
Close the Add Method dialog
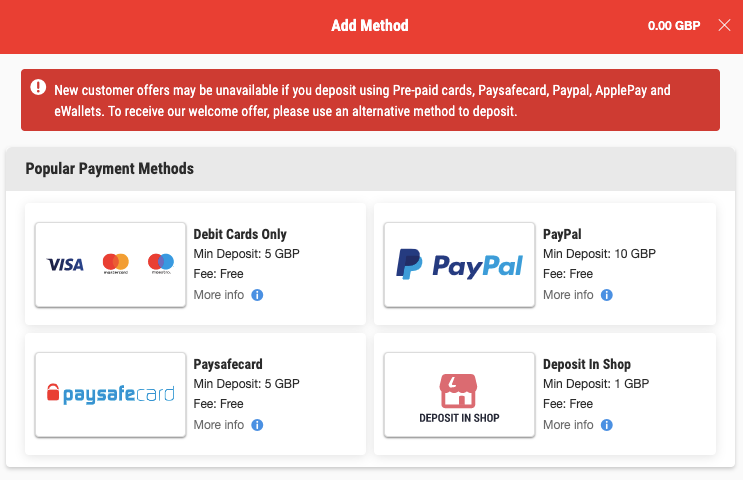pyautogui.click(x=724, y=25)
